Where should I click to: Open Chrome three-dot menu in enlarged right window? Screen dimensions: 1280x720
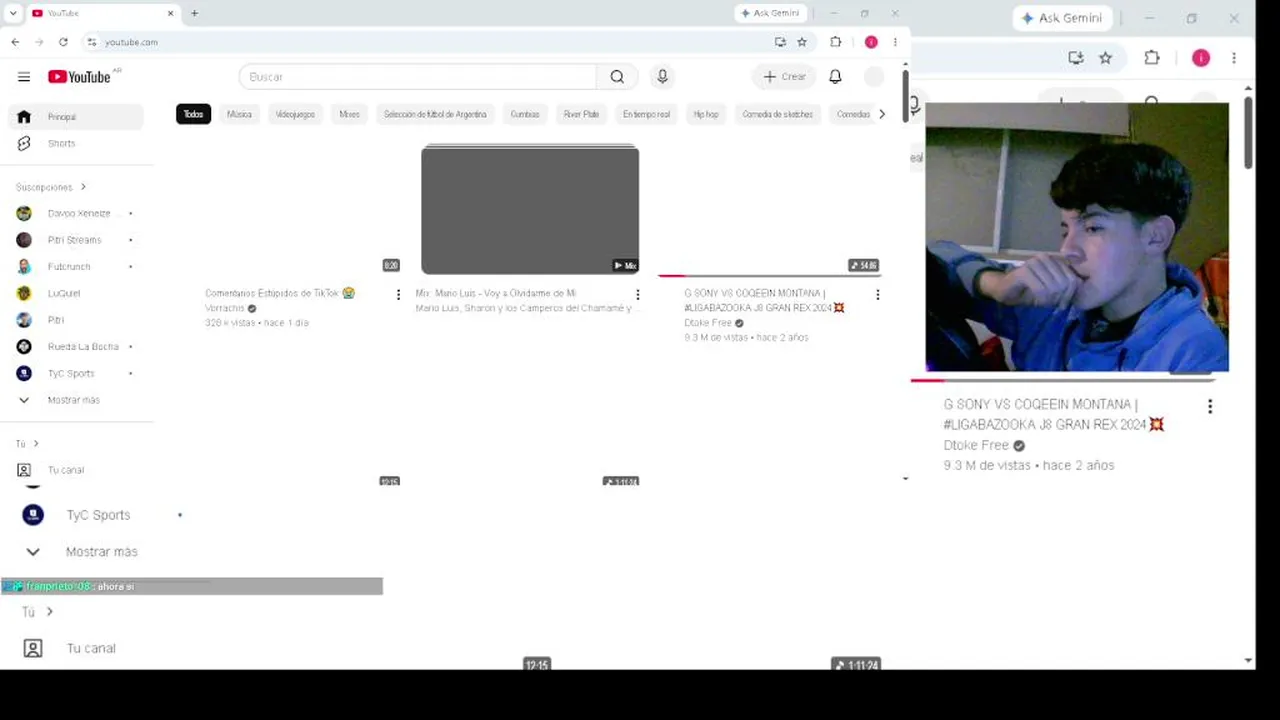(x=1234, y=58)
